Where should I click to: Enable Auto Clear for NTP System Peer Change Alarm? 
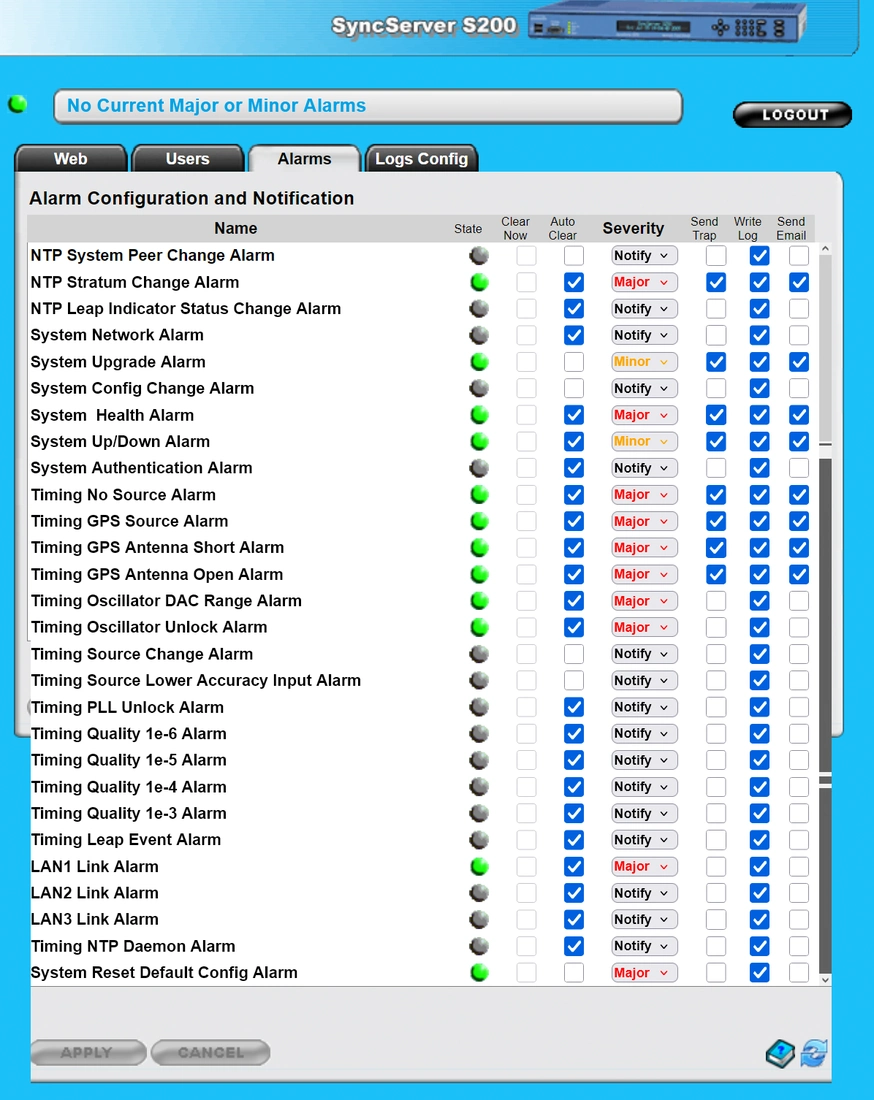(x=574, y=255)
